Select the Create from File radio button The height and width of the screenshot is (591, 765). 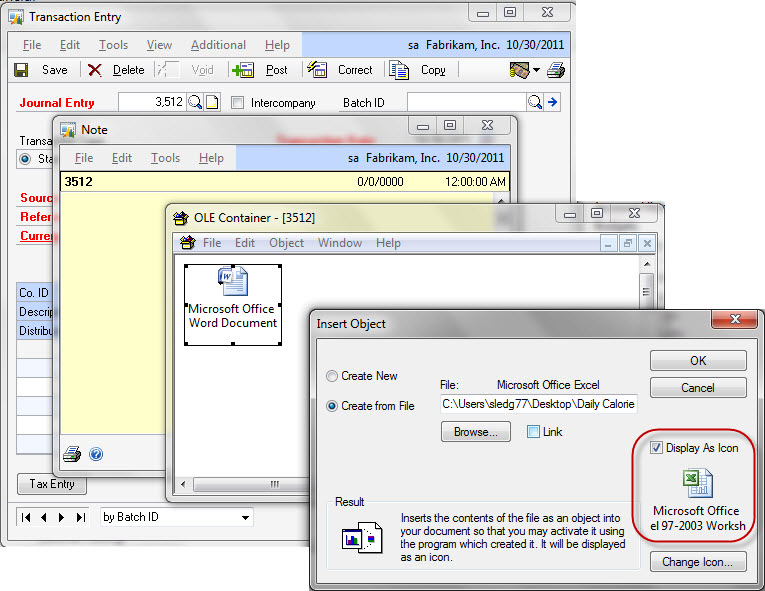pyautogui.click(x=332, y=406)
